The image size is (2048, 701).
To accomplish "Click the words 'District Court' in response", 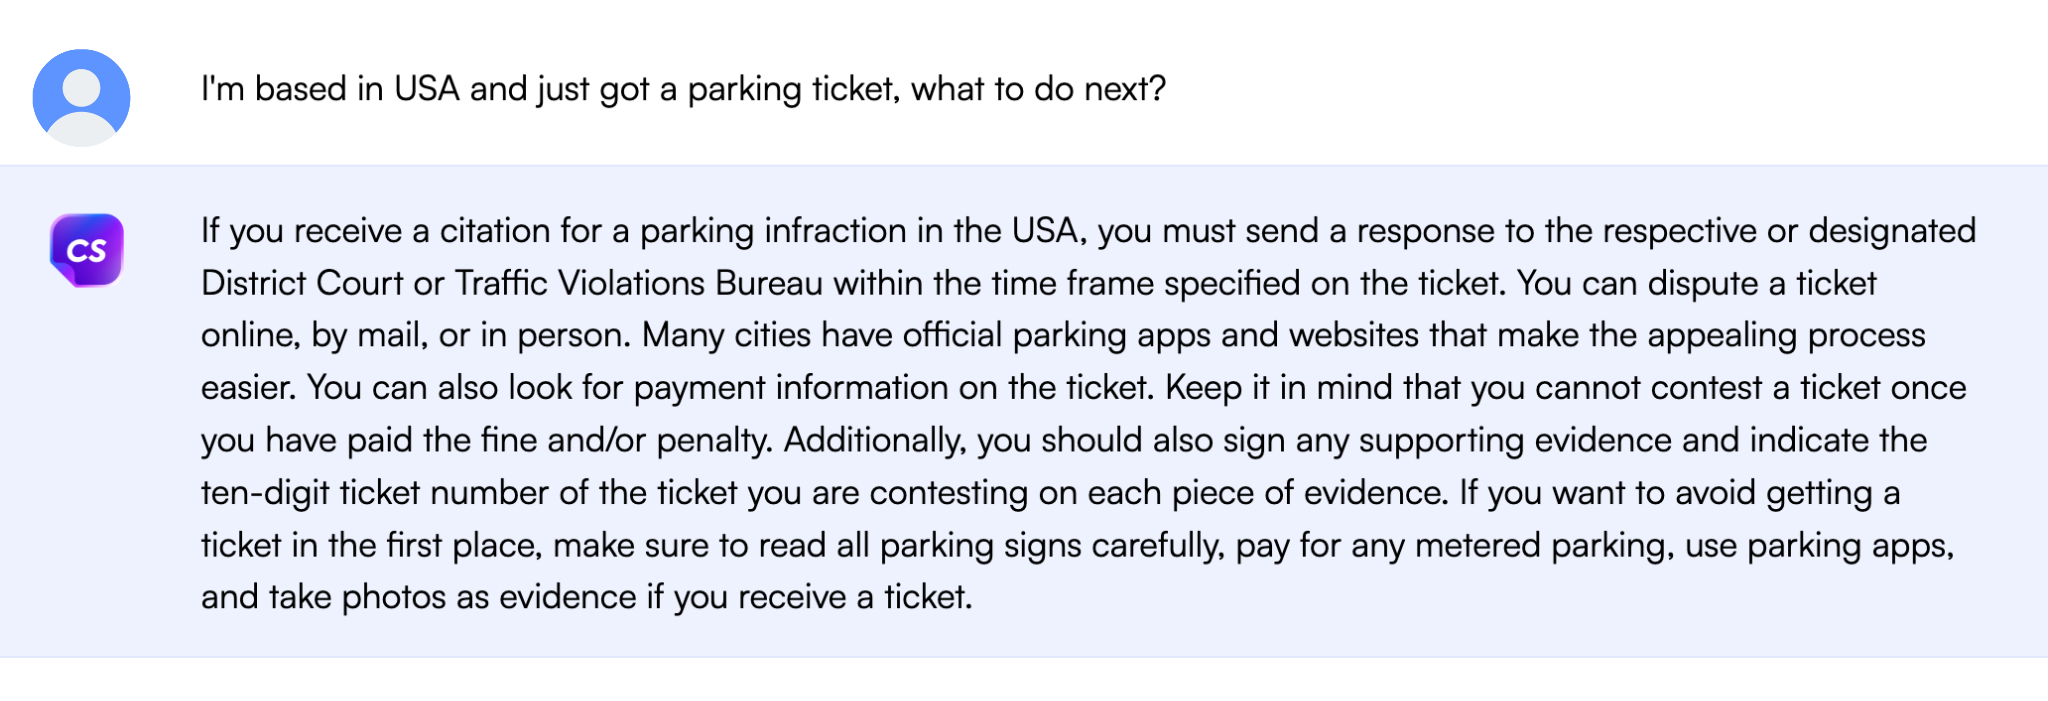I will point(301,283).
